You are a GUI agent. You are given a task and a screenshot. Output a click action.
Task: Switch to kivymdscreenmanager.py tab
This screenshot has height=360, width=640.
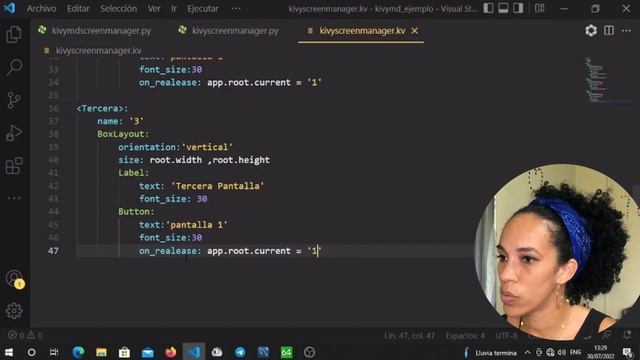tap(95, 31)
